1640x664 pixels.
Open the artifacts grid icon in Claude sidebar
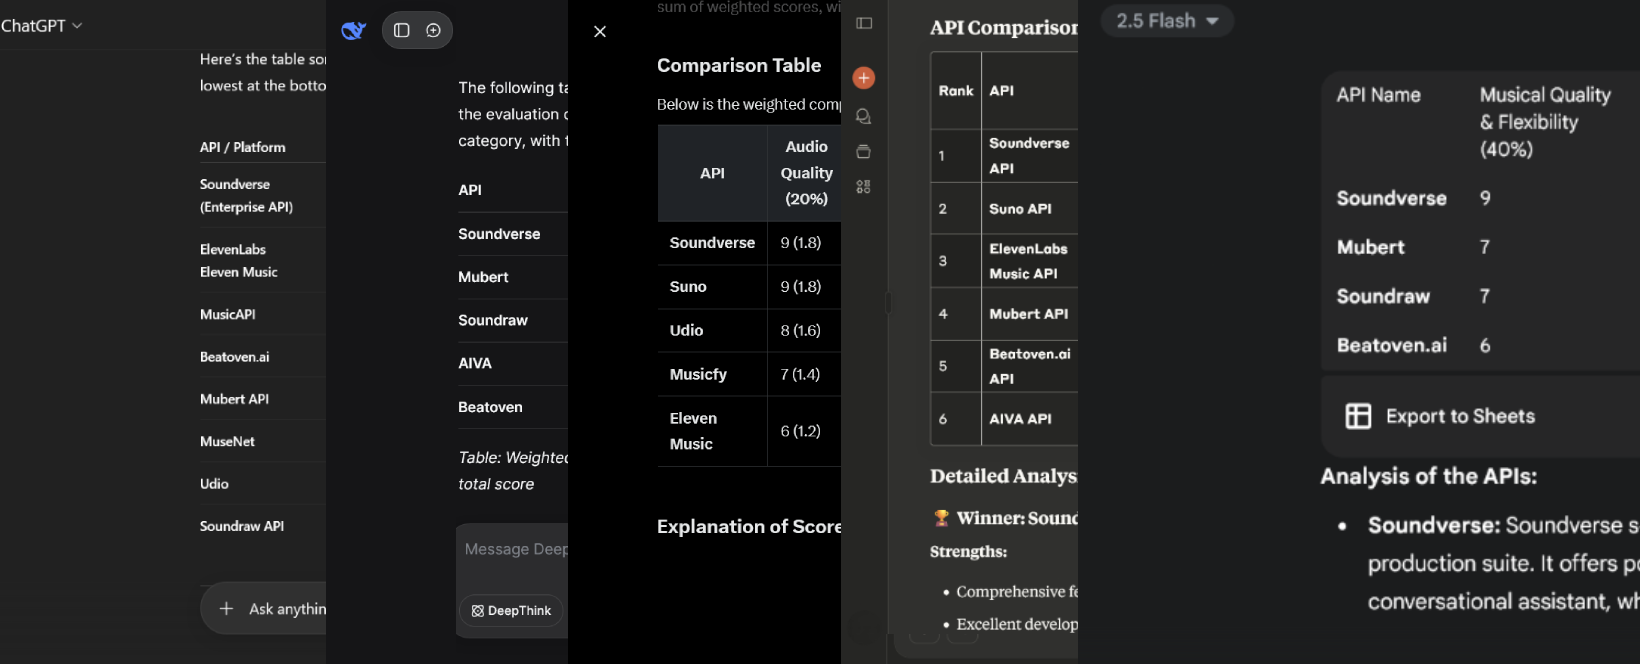[x=864, y=187]
